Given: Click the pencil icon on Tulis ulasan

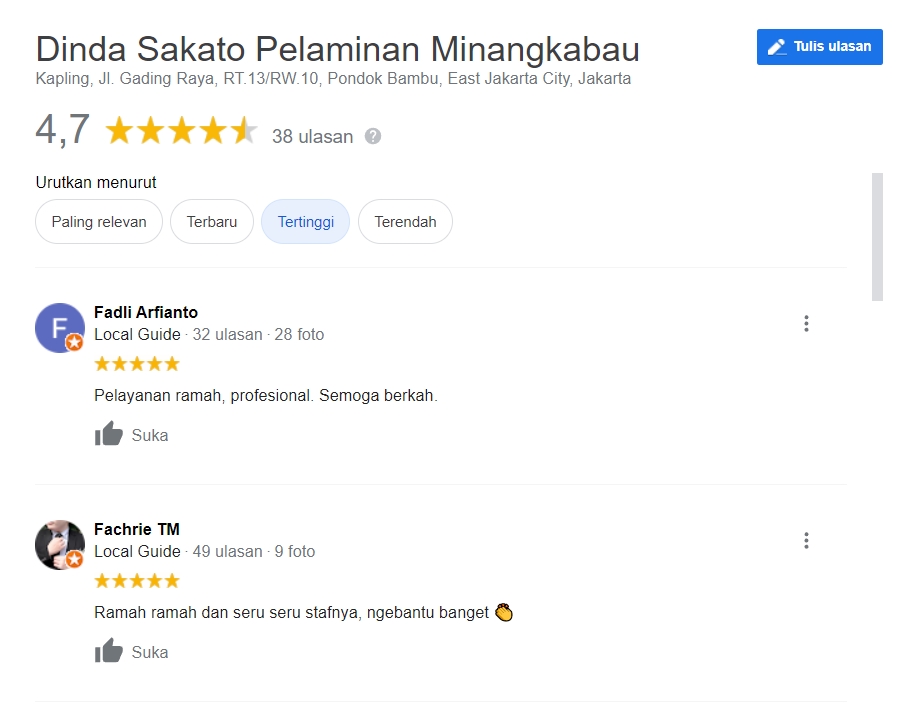Looking at the screenshot, I should [x=776, y=47].
